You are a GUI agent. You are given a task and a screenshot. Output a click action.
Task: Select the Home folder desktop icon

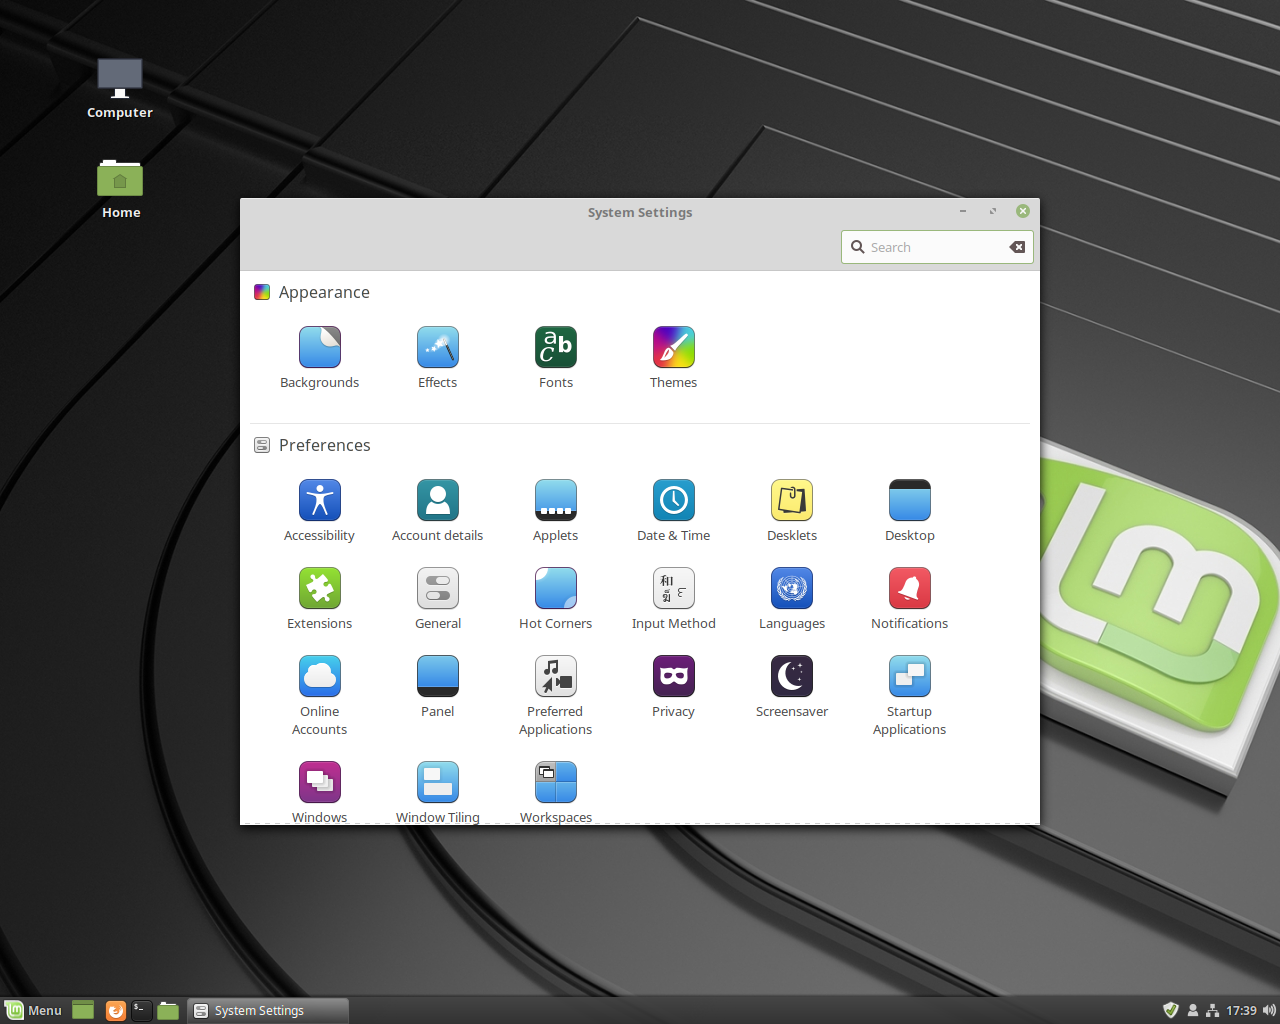120,189
